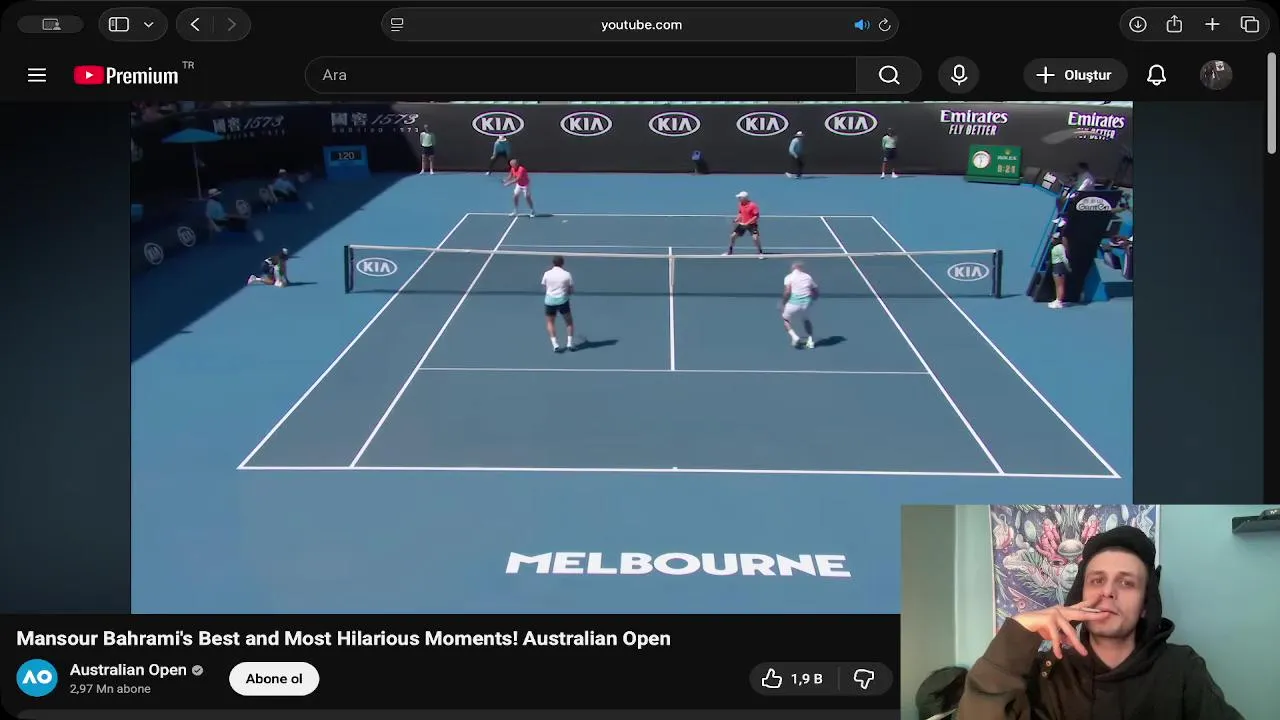Click the 2,97 Mn abone subscriber count
1280x720 pixels.
pyautogui.click(x=110, y=689)
